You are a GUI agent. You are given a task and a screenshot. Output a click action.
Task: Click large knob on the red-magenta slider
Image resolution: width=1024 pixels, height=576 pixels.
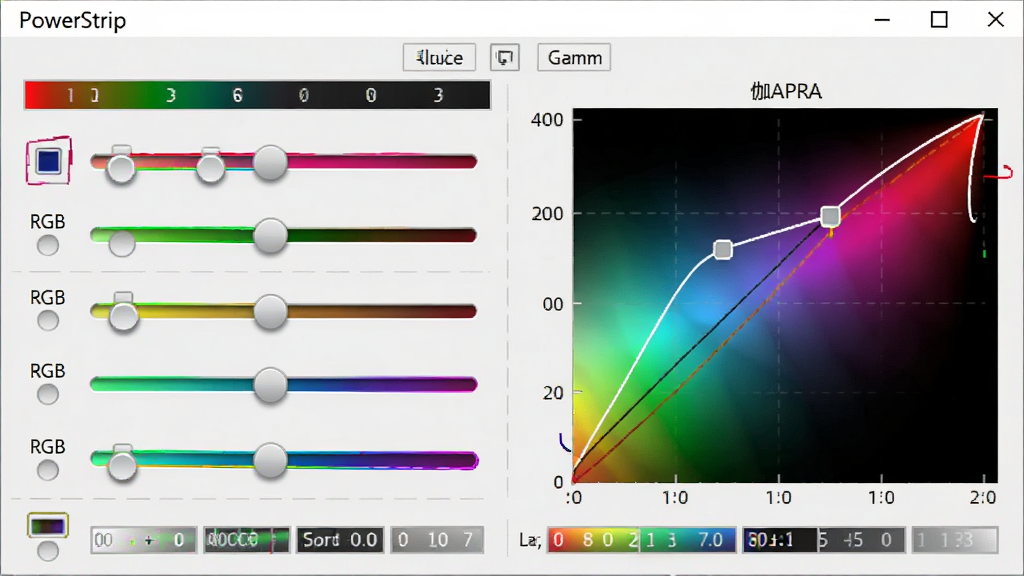point(270,163)
